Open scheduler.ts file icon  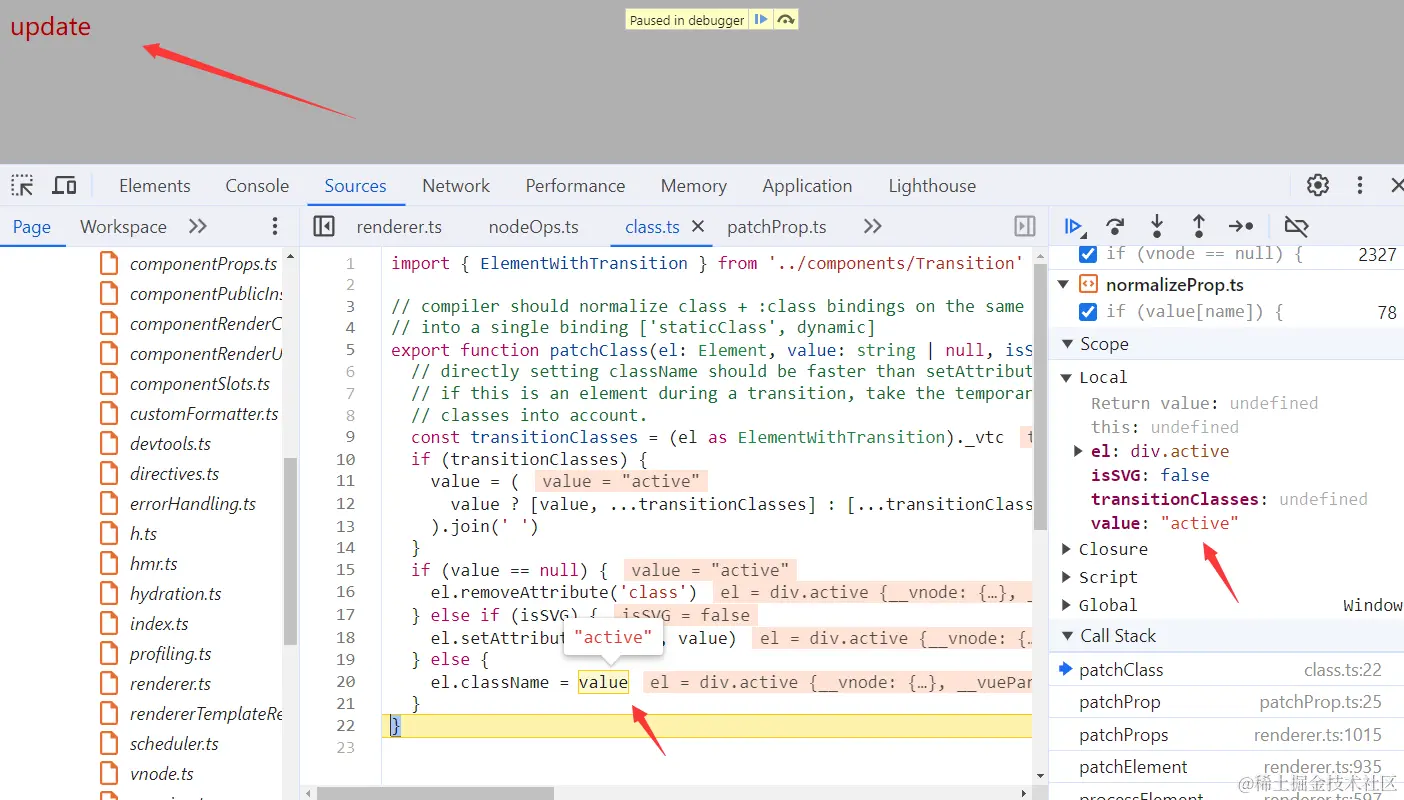(110, 744)
